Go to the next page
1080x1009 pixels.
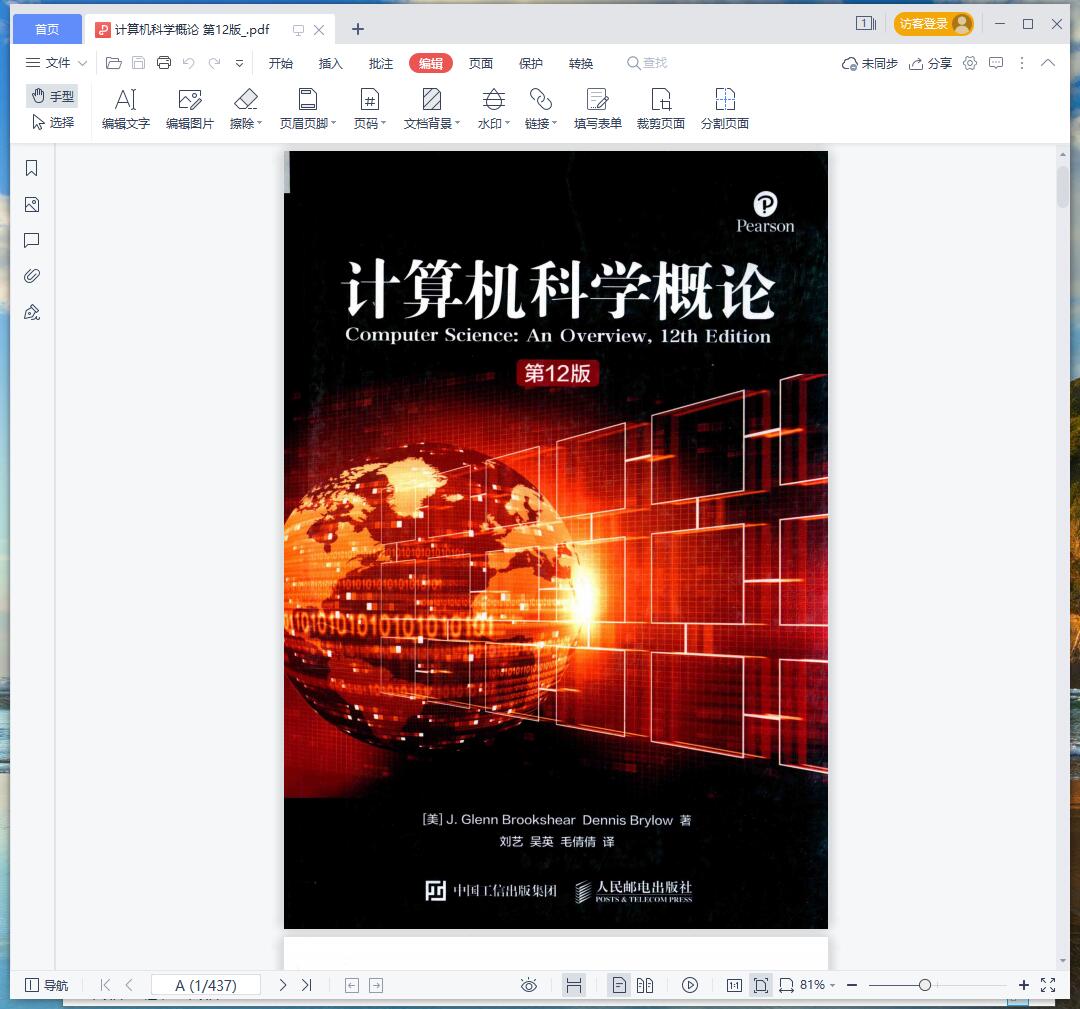pos(282,986)
